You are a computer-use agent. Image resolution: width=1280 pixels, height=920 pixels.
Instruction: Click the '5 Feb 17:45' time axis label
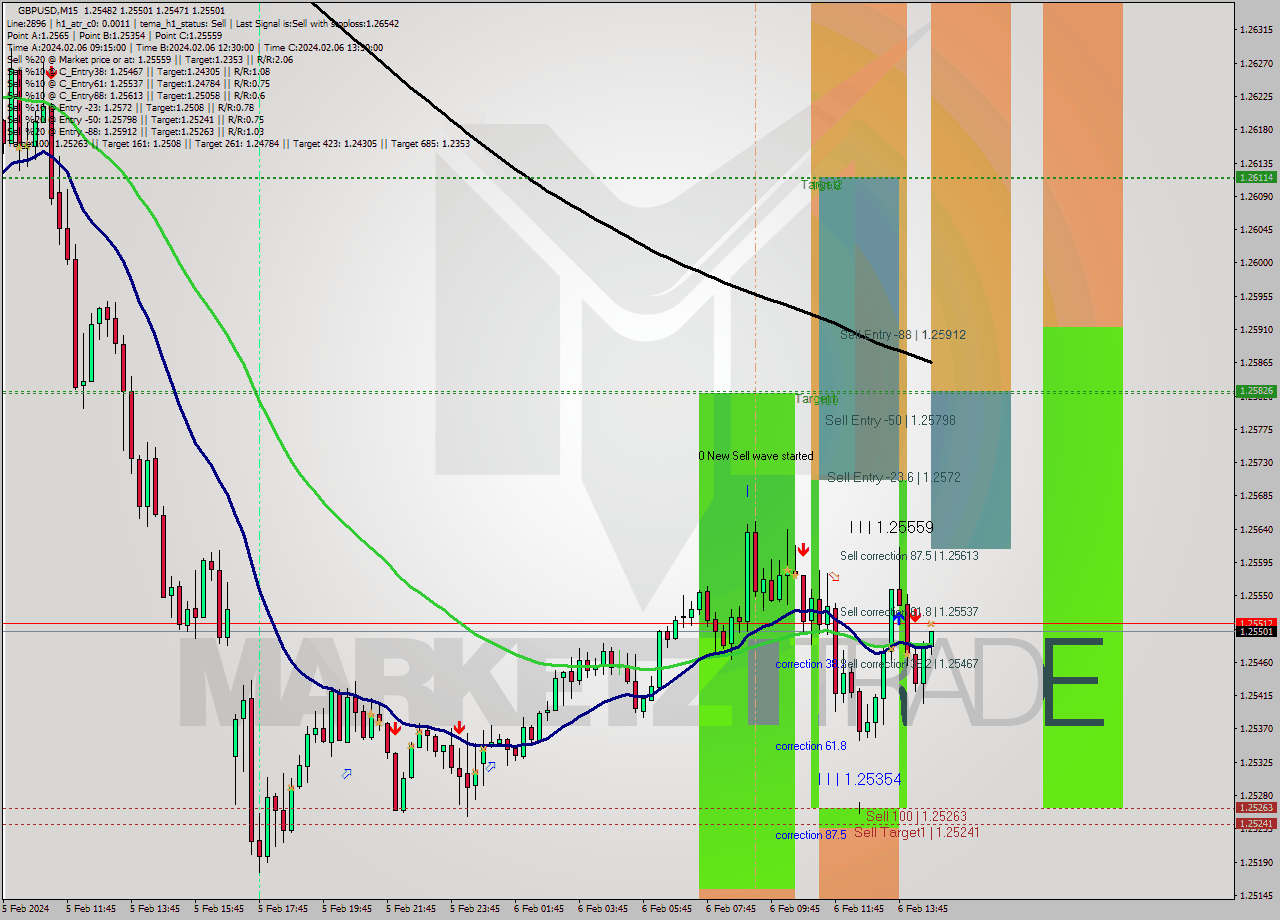tap(283, 909)
